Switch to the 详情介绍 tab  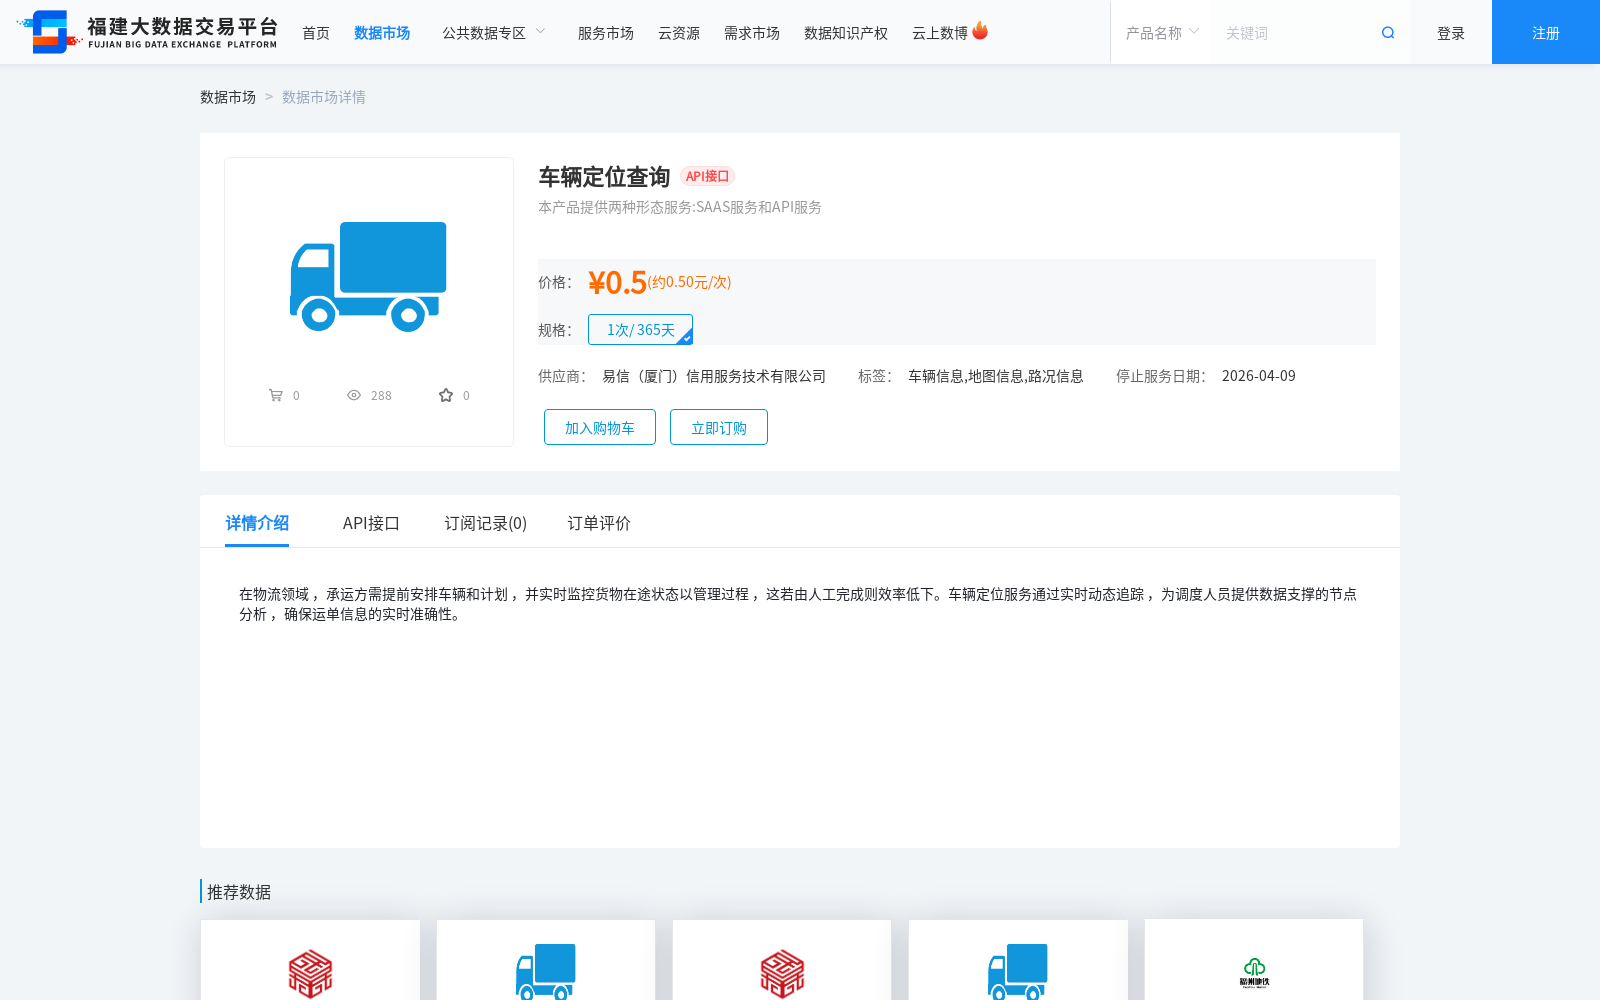click(x=257, y=523)
